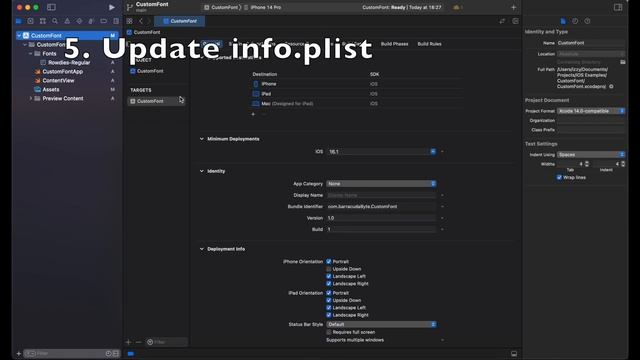Viewport: 640px width, 360px height.
Task: Open the editor options (review) icon
Action: pyautogui.click(x=502, y=21)
